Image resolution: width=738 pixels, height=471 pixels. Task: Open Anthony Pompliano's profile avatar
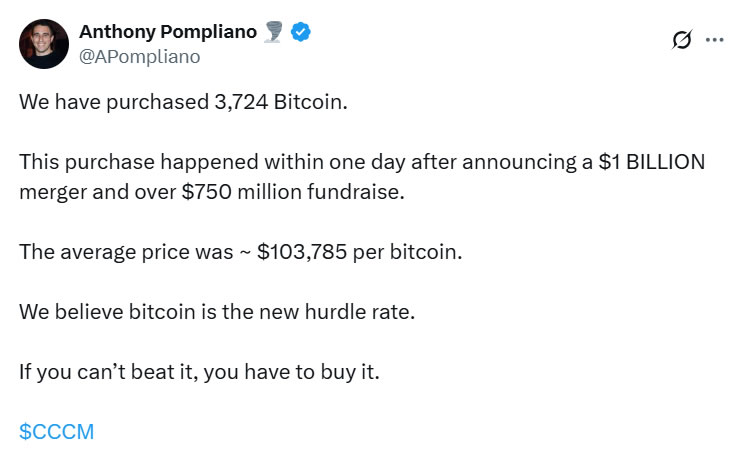click(x=44, y=44)
